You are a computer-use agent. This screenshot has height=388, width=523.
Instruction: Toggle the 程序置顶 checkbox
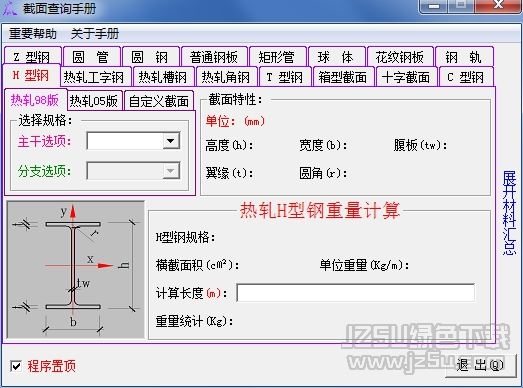coord(16,366)
